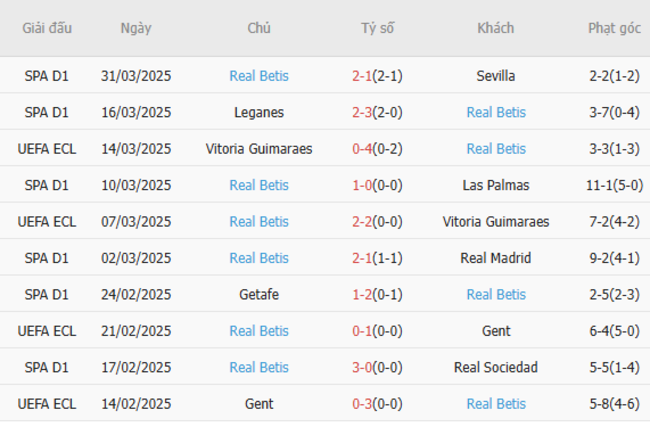The image size is (650, 427).
Task: Select the 1-0 score against Las Palmas
Action: pyautogui.click(x=363, y=185)
